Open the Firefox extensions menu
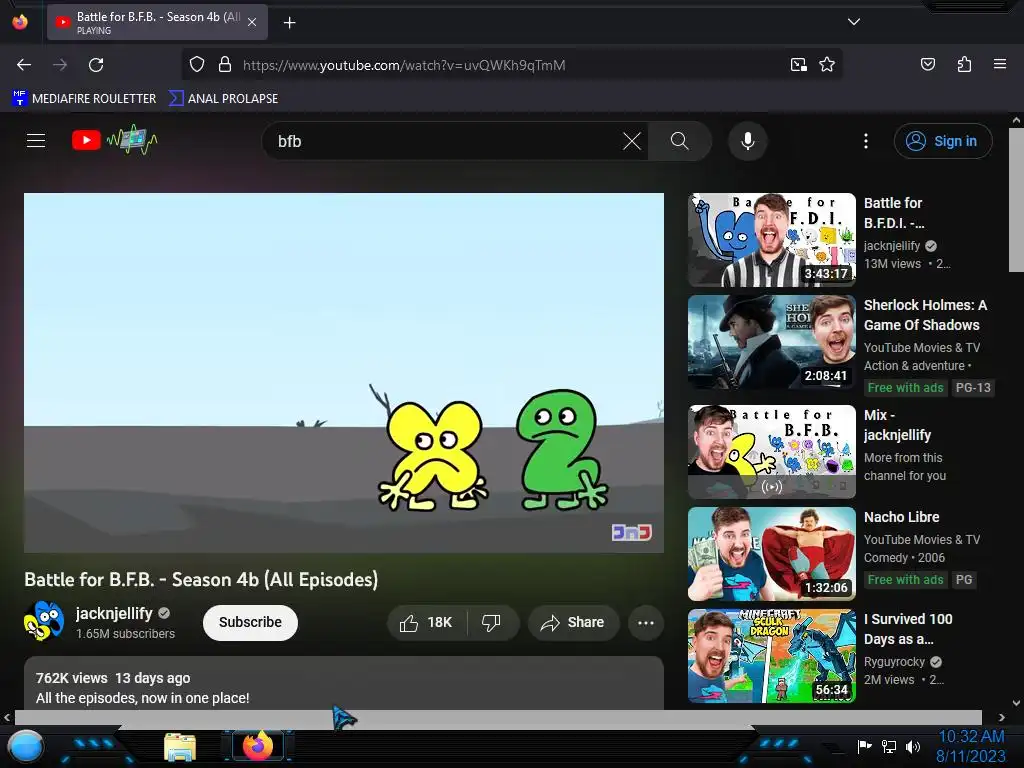Screen dimensions: 1024x768 [964, 64]
